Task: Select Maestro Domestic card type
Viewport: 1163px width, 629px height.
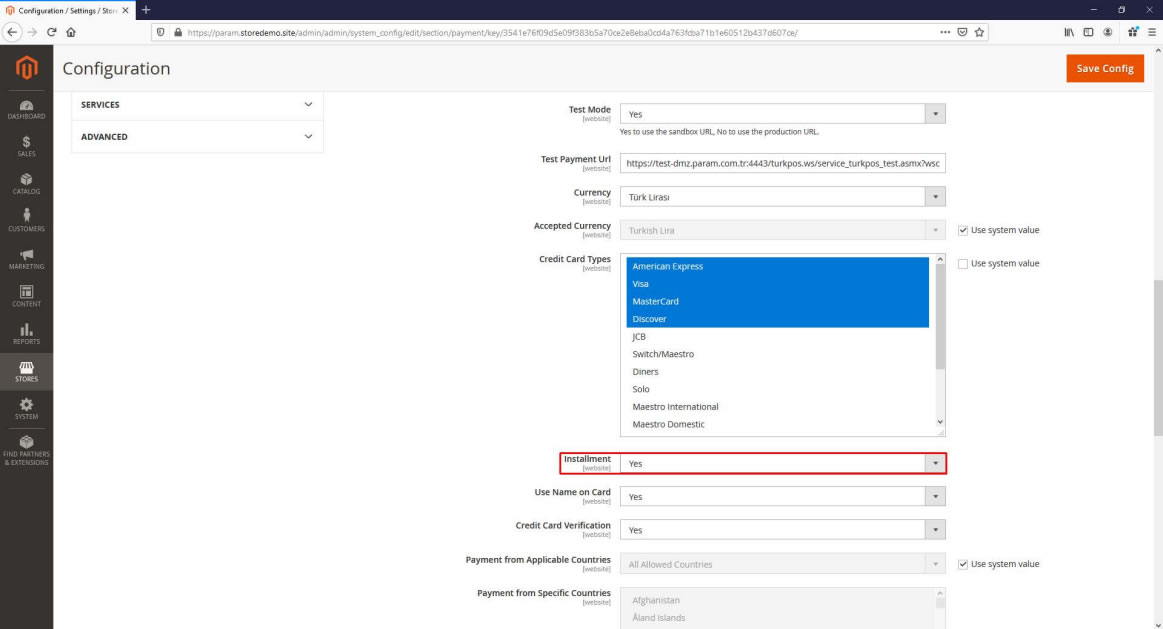Action: coord(777,424)
